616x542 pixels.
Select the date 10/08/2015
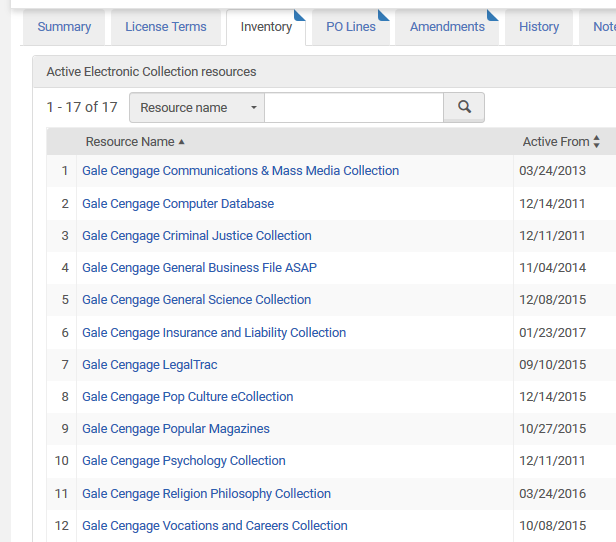552,526
